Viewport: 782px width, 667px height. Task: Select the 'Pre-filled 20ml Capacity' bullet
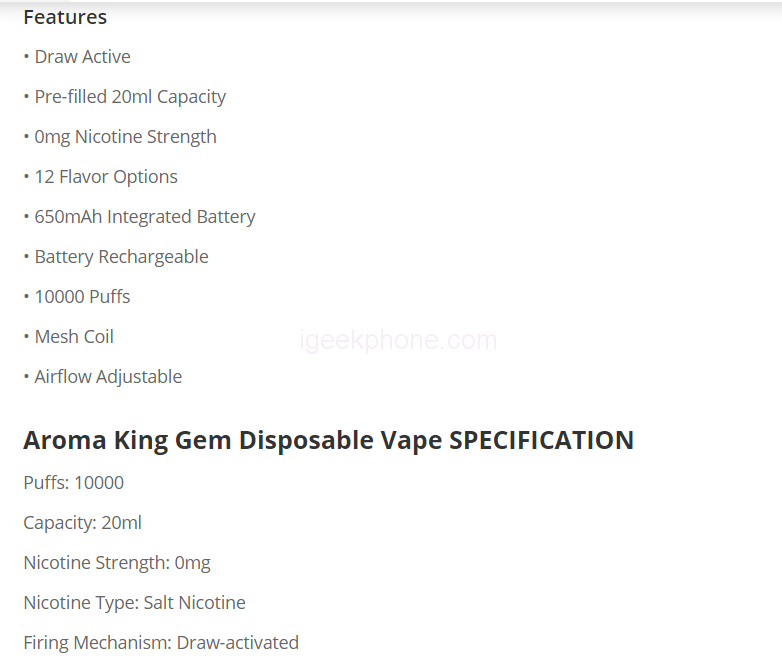(x=130, y=97)
